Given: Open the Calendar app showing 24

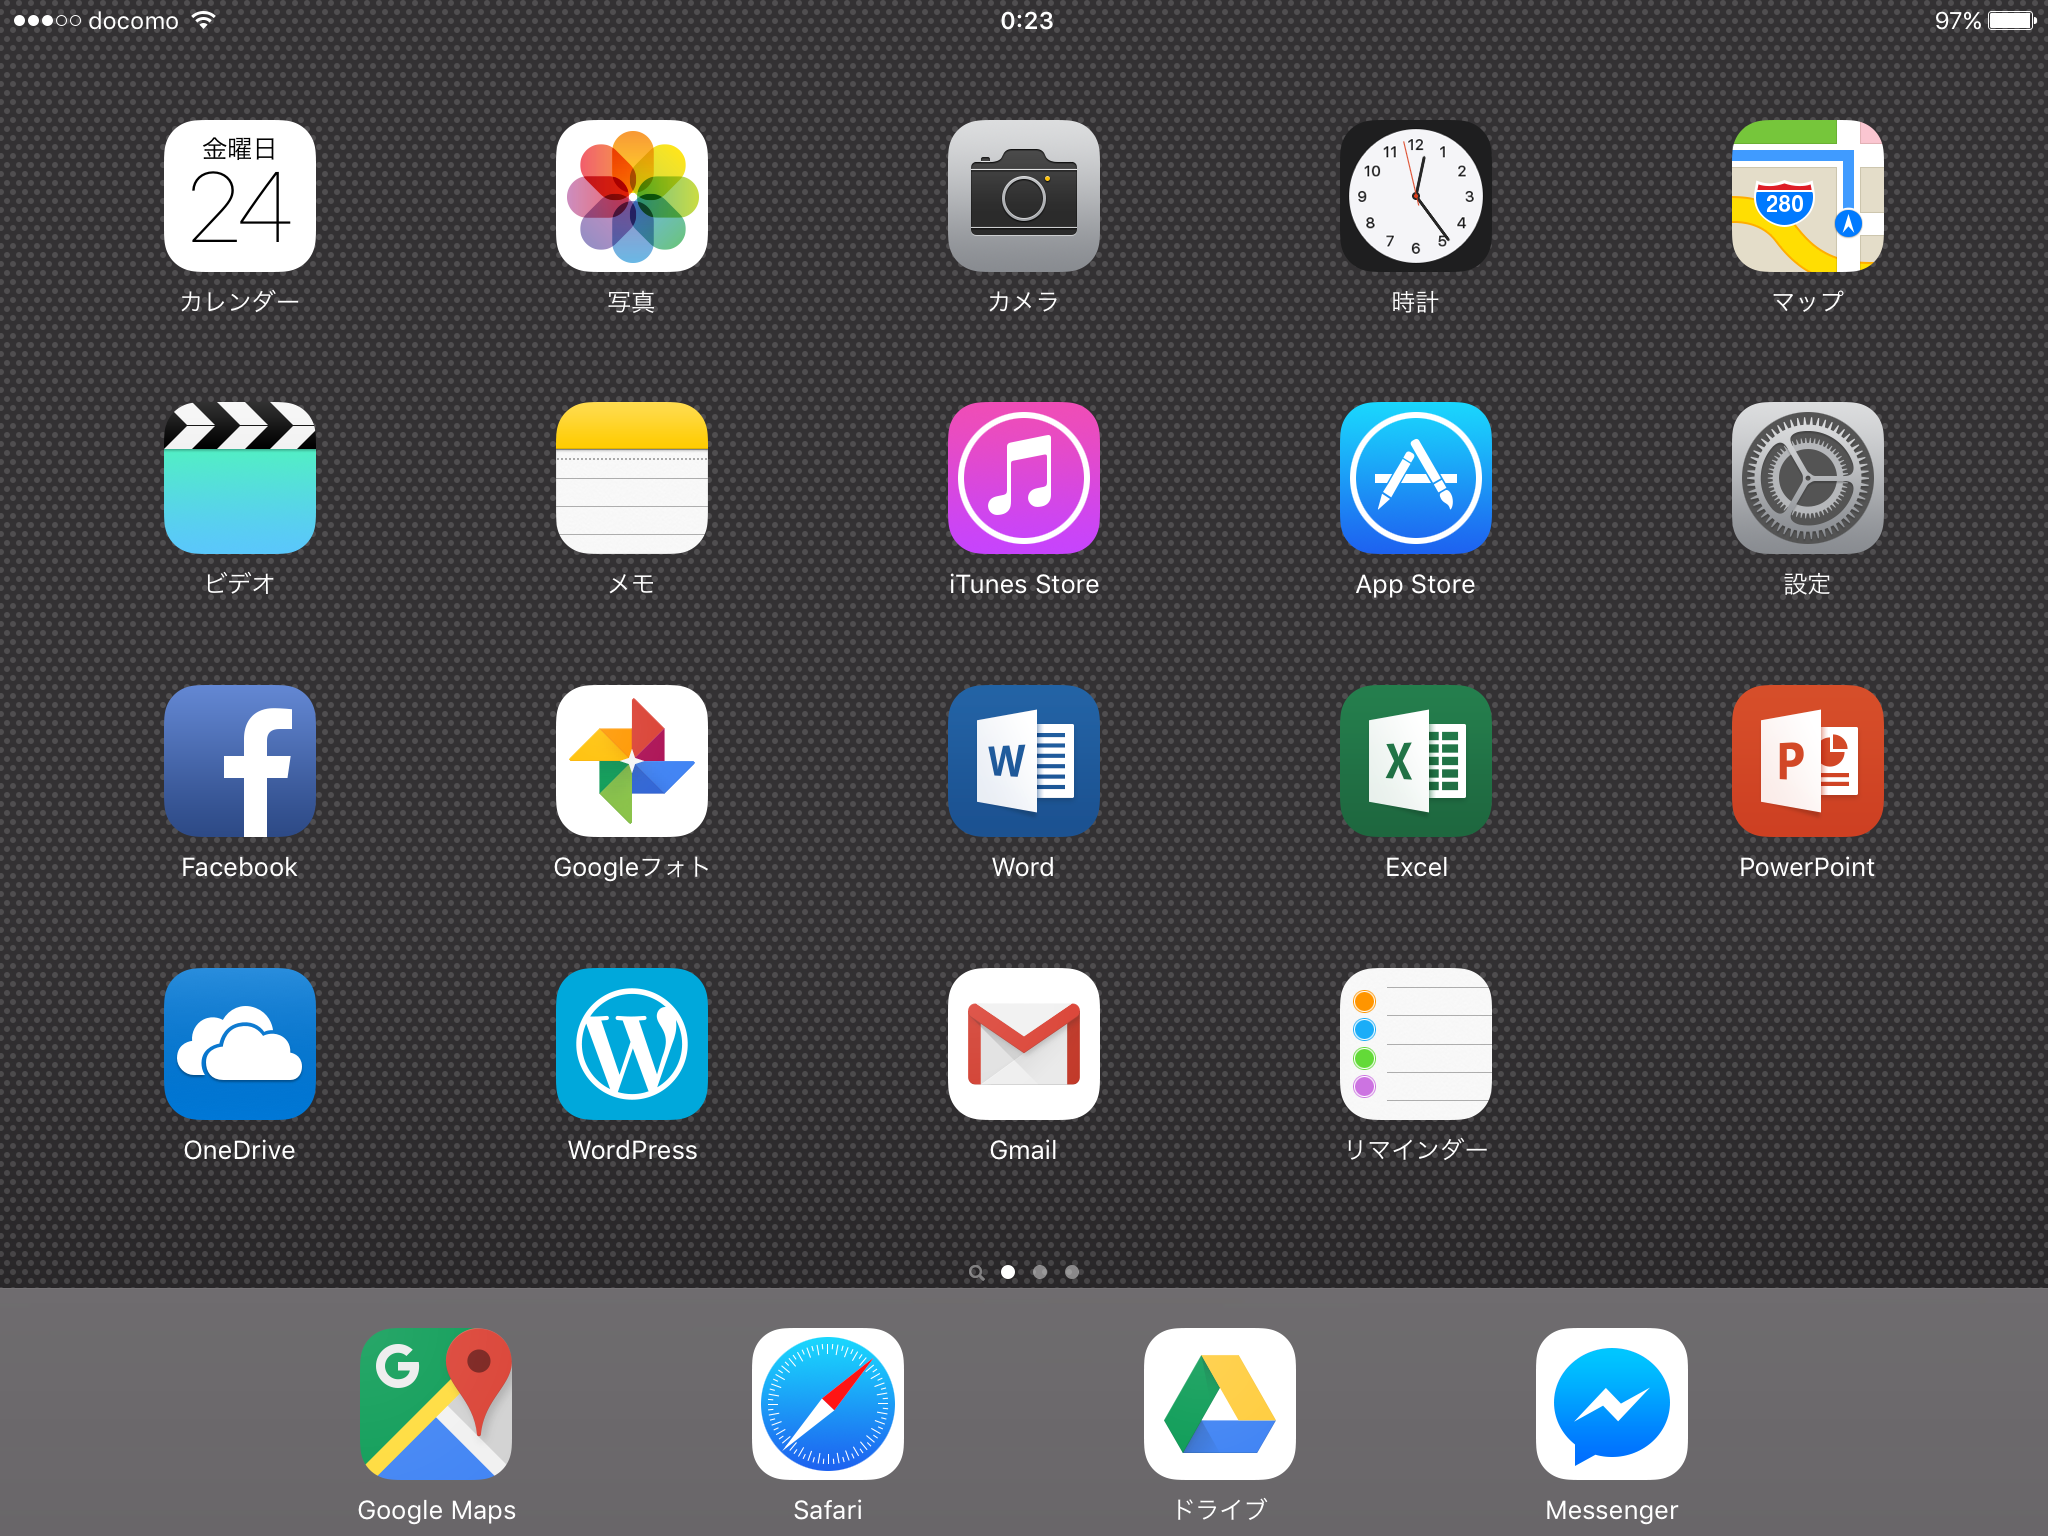Looking at the screenshot, I should click(x=240, y=196).
